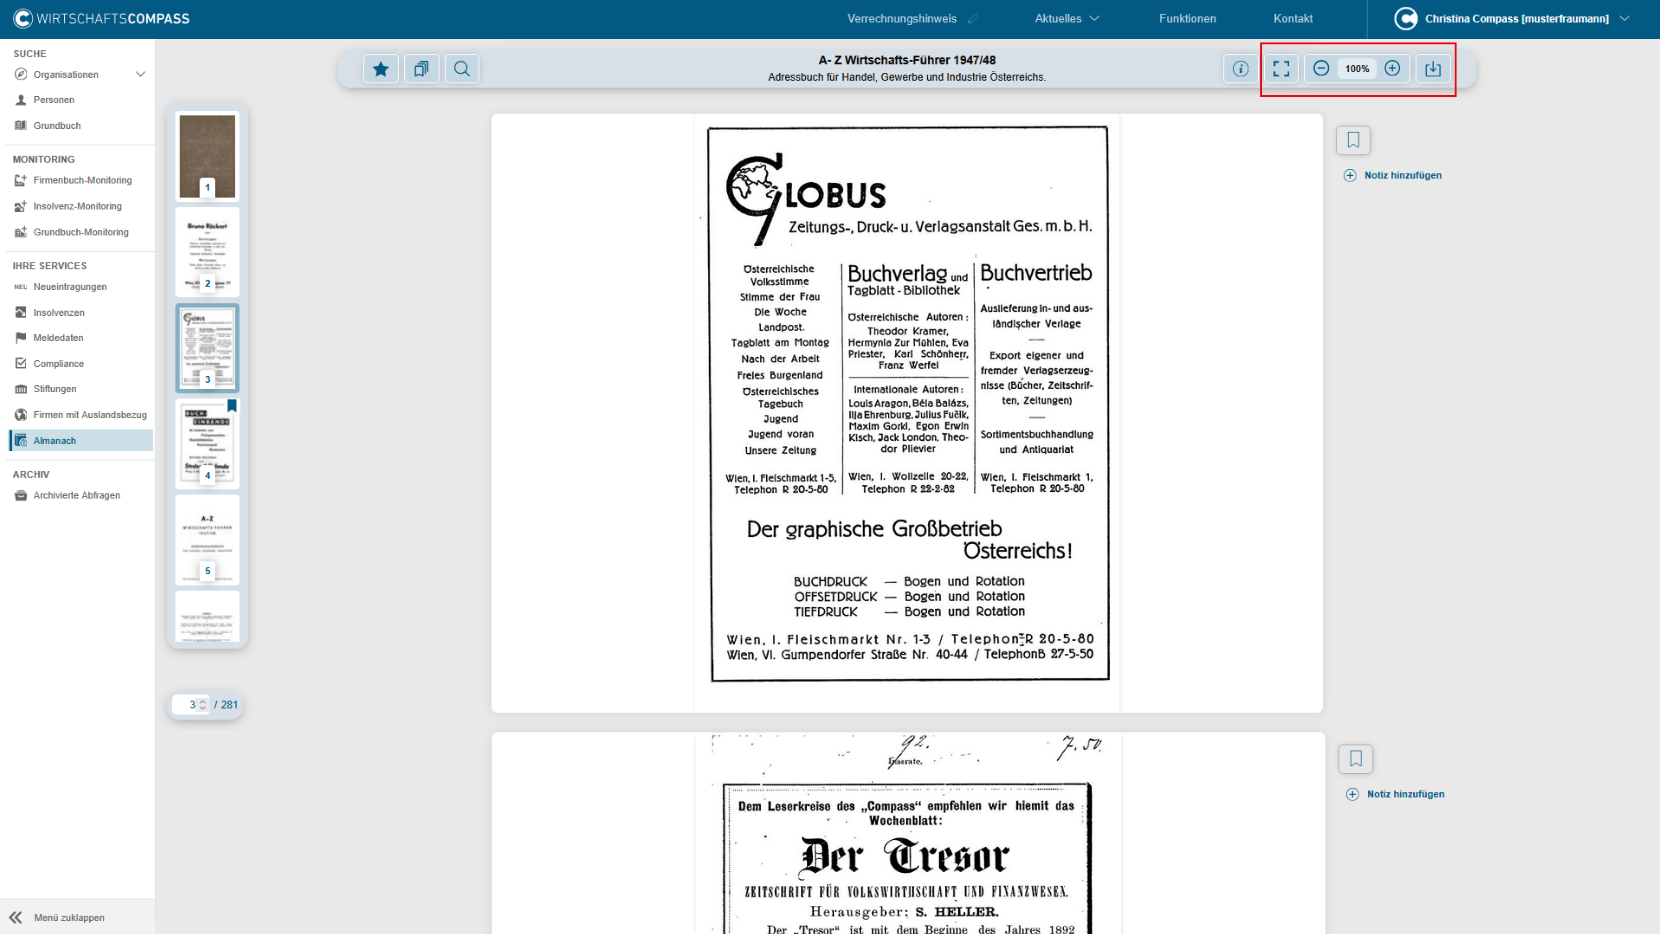Open Insolvenz-Monitoring
The width and height of the screenshot is (1660, 934).
click(x=77, y=207)
